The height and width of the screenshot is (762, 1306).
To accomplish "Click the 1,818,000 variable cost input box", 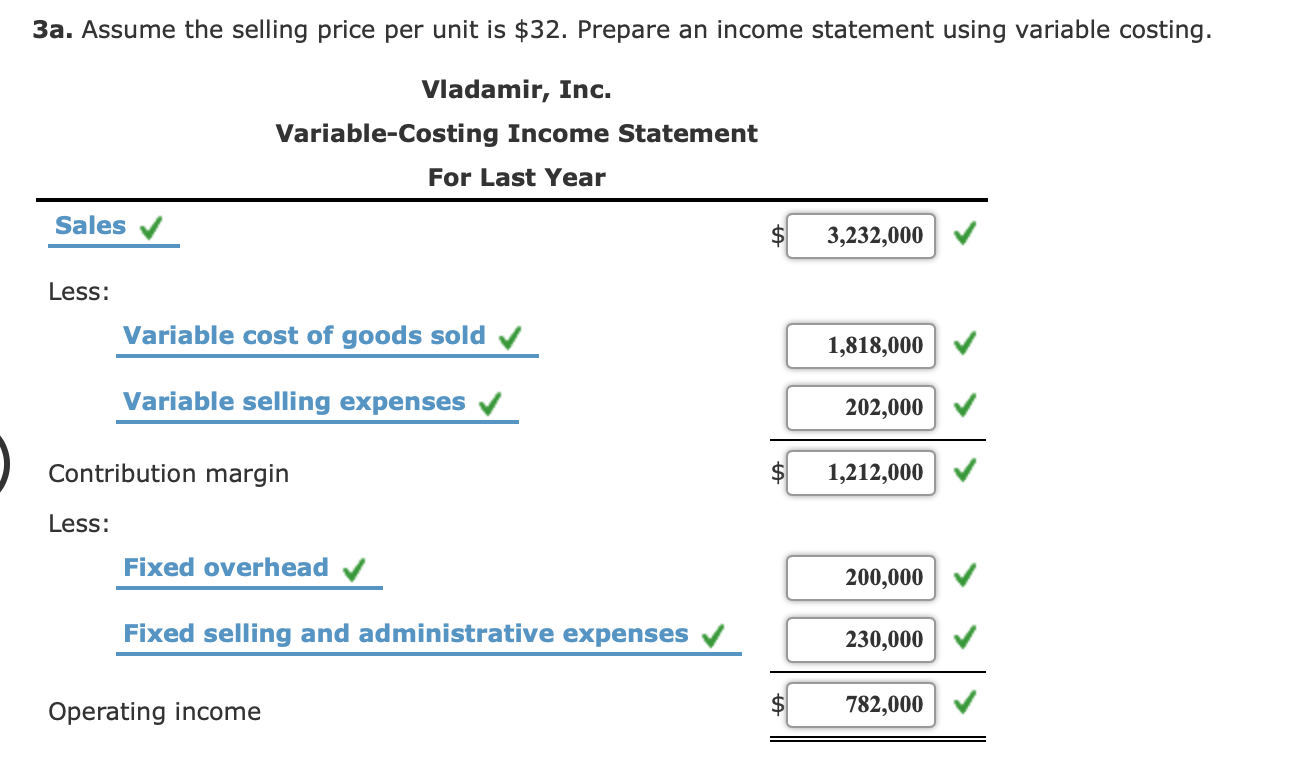I will click(x=861, y=346).
